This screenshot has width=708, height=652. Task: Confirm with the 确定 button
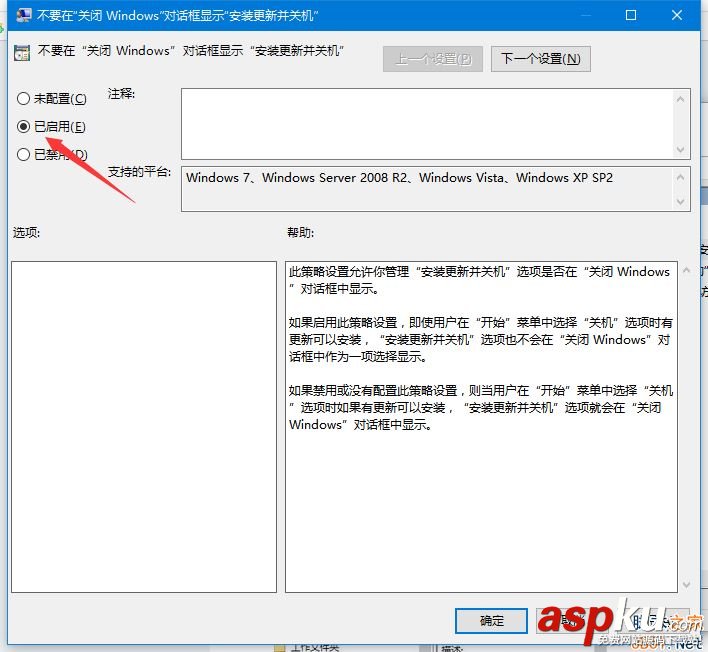tap(491, 620)
